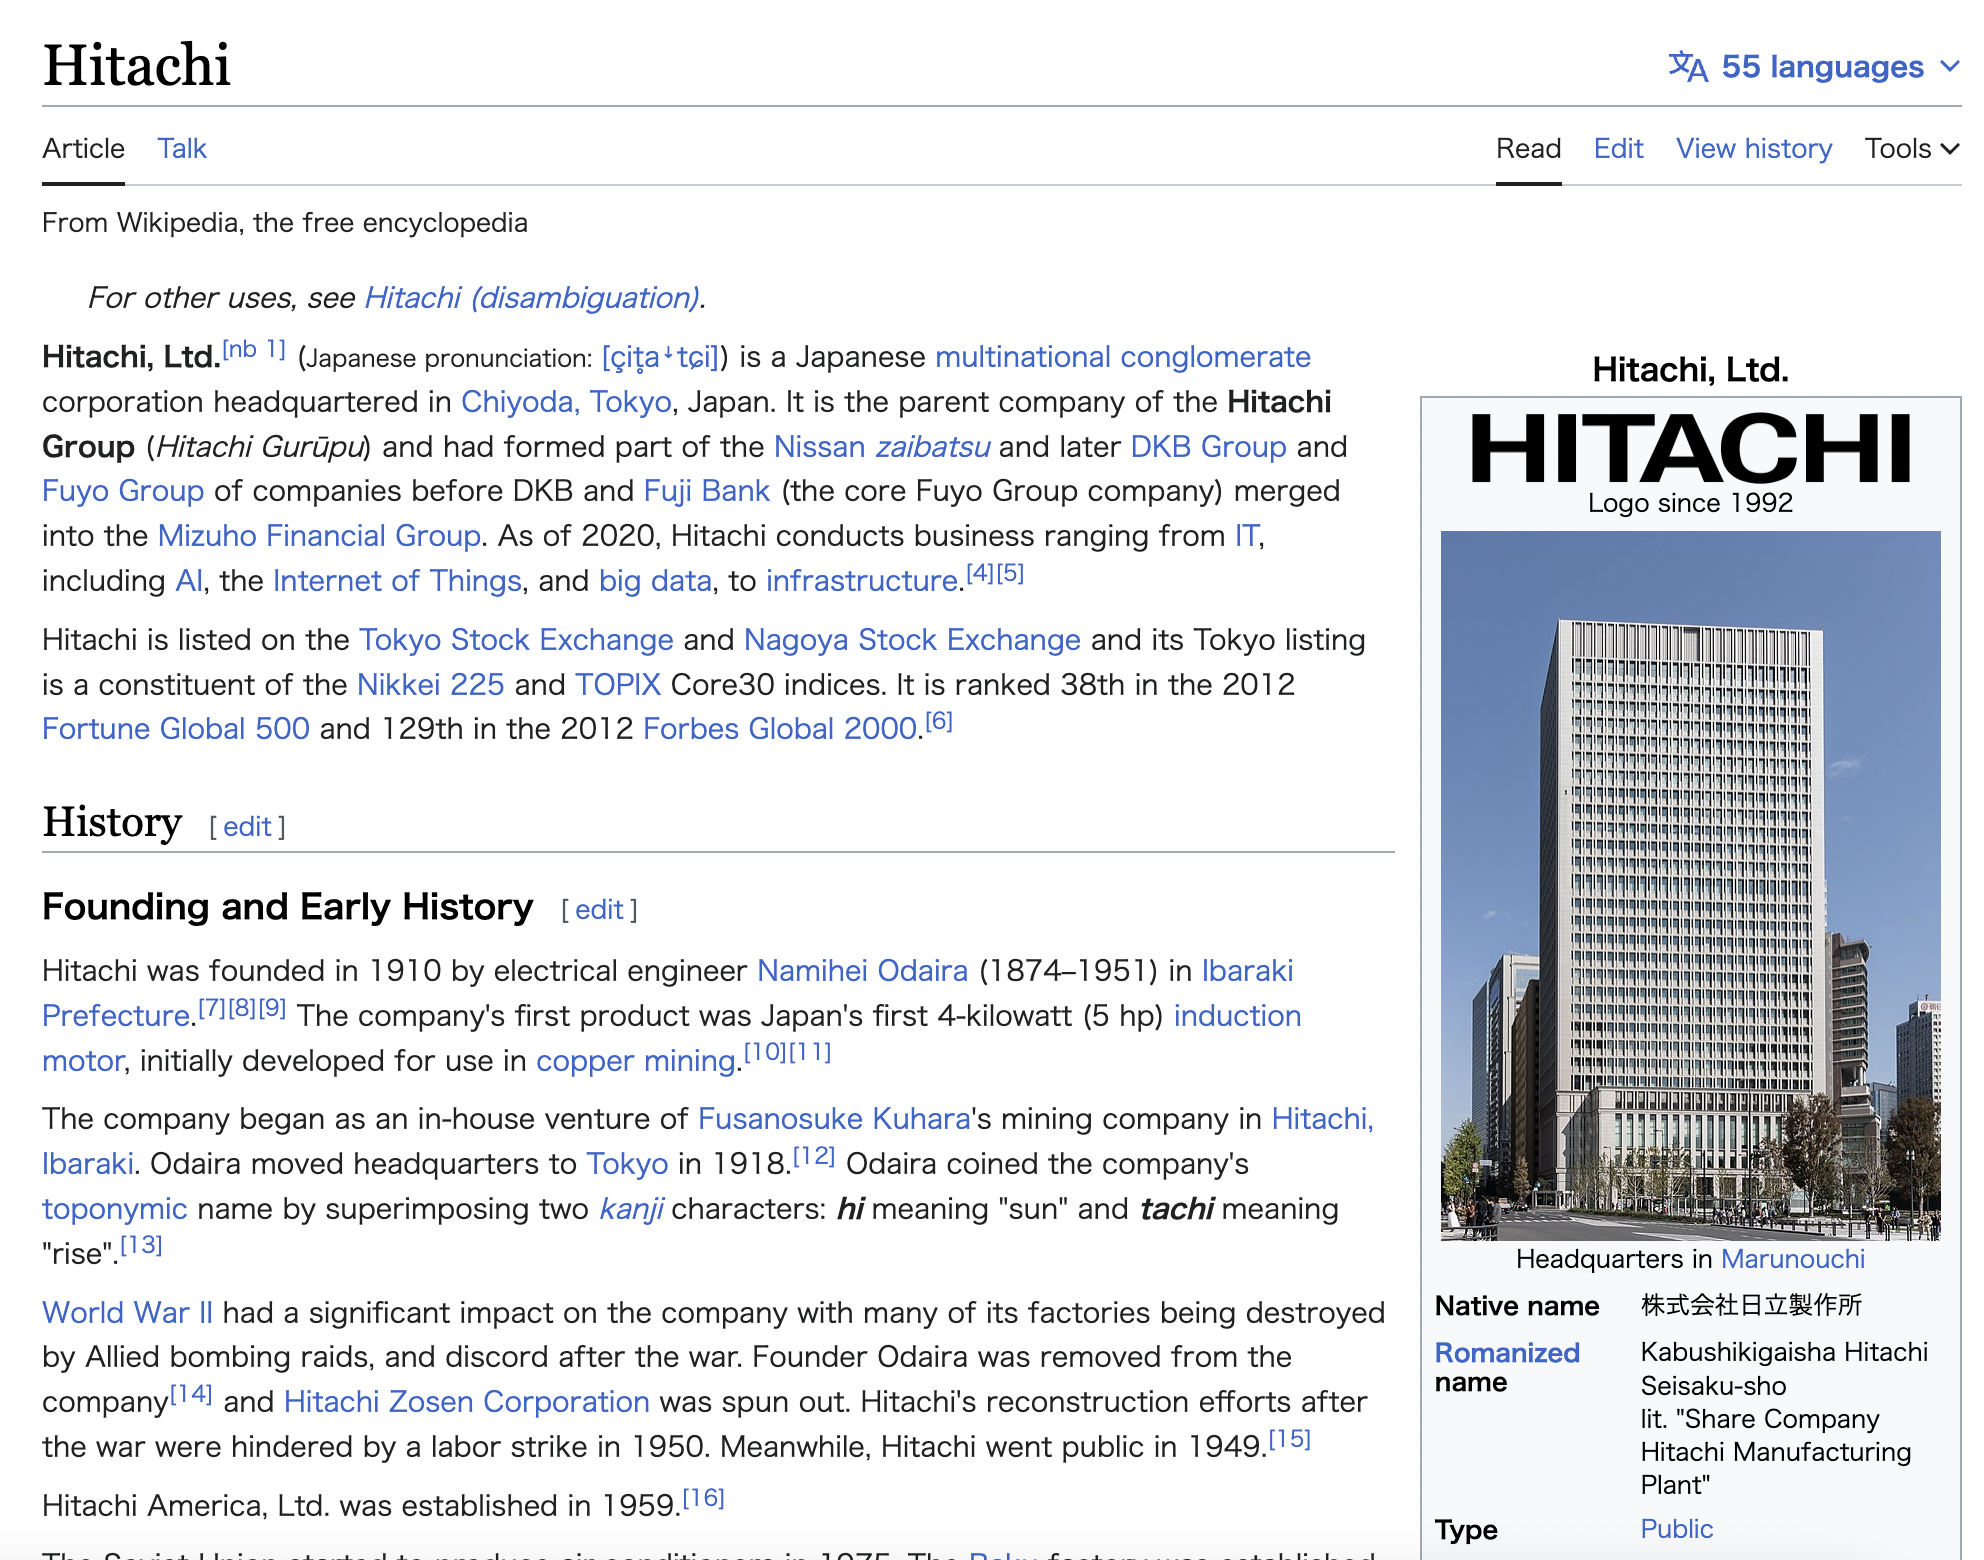Click the translate languages icon
The height and width of the screenshot is (1560, 1984).
pyautogui.click(x=1688, y=67)
